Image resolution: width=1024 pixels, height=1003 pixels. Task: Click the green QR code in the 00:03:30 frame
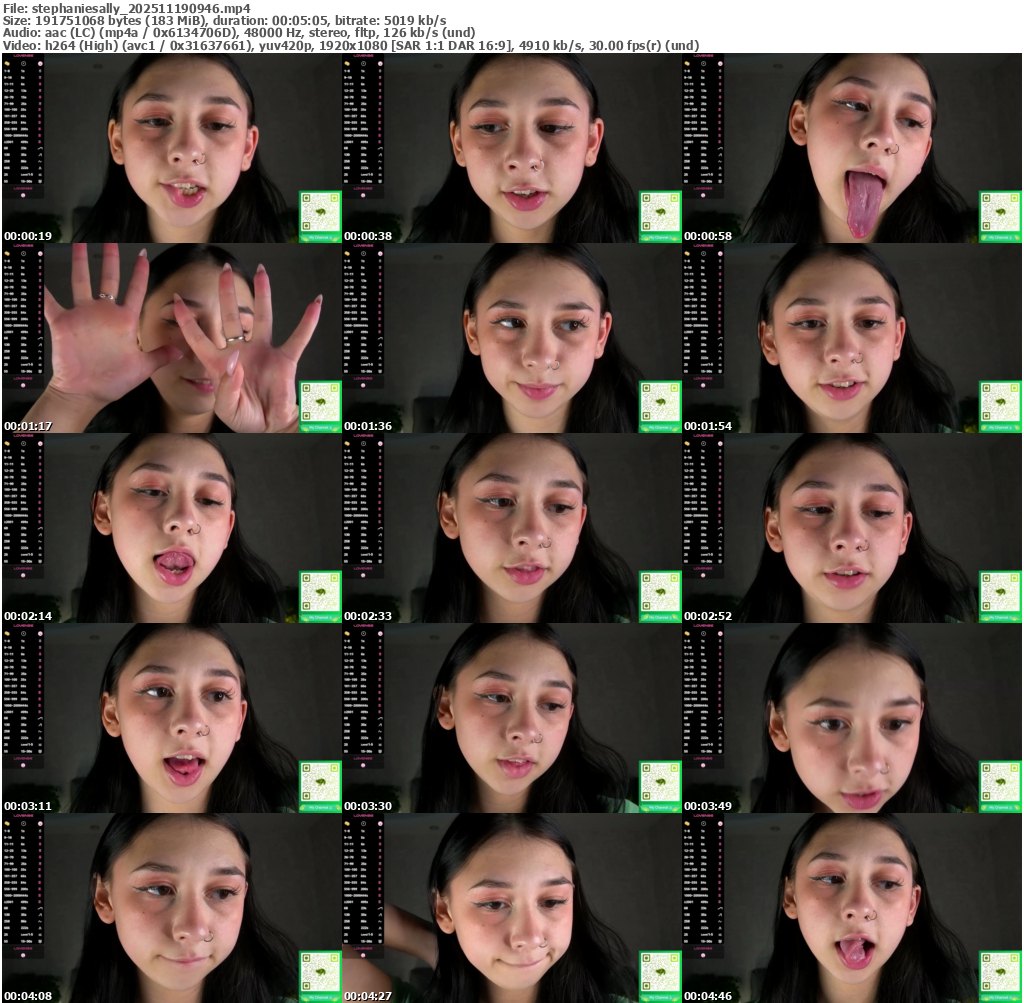660,784
